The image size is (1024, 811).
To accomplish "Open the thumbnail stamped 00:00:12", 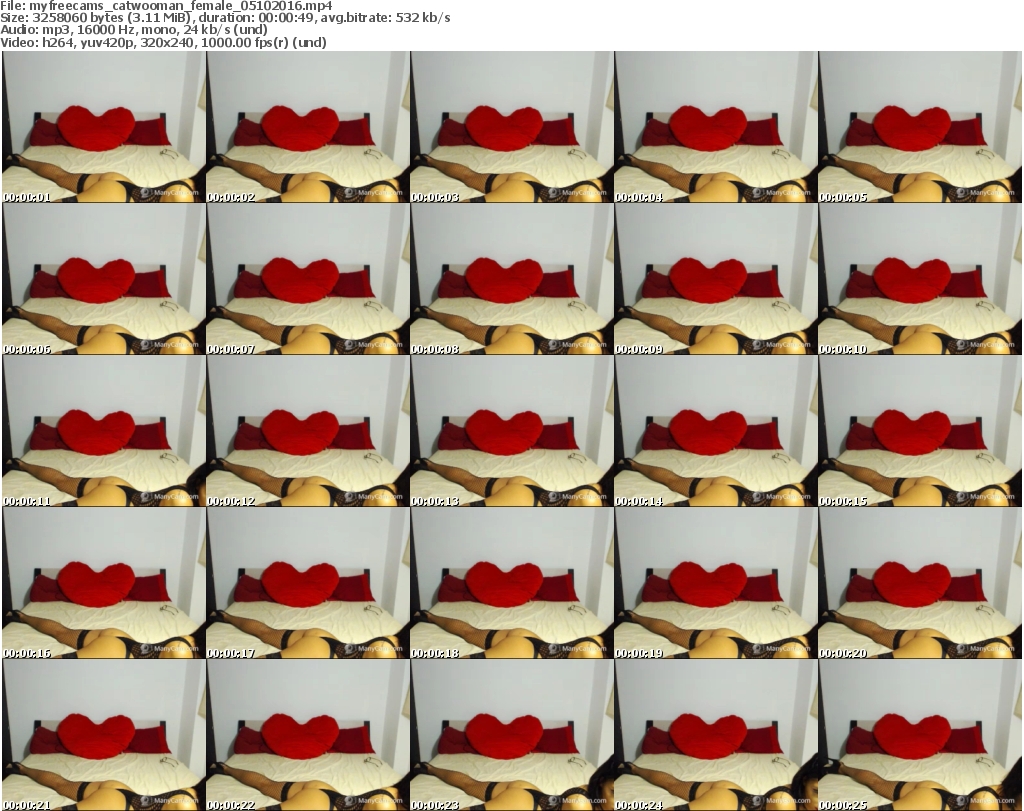I will [308, 431].
